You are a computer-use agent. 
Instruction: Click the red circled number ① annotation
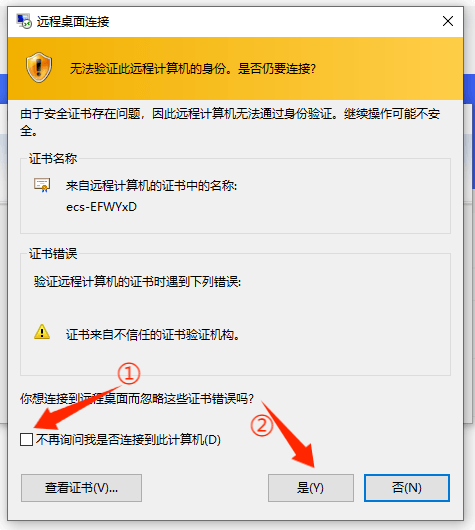pyautogui.click(x=129, y=374)
